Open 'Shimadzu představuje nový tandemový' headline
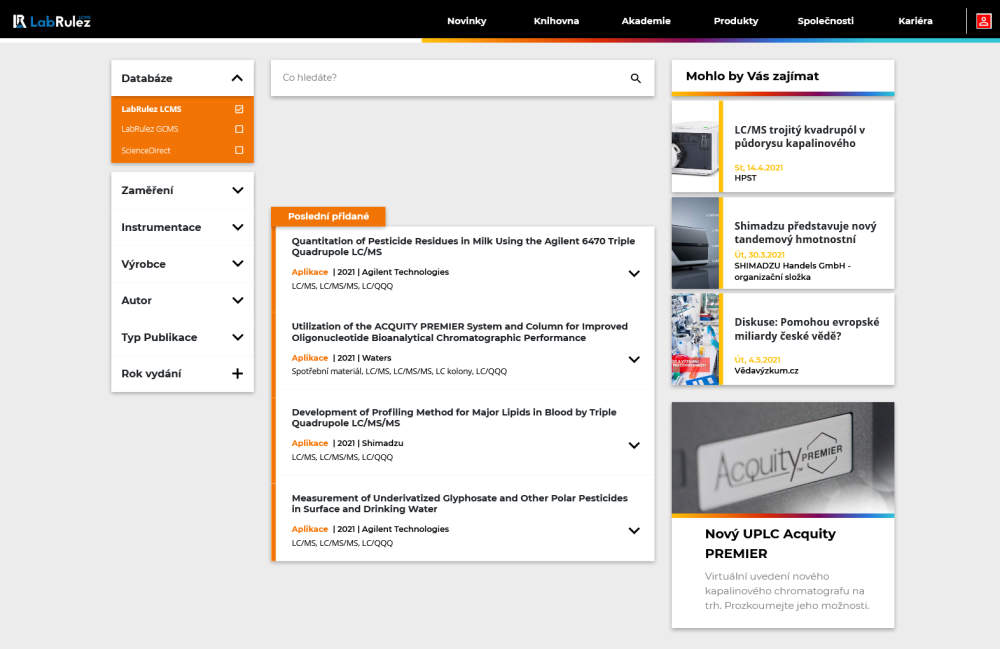The height and width of the screenshot is (649, 1000). 805,233
